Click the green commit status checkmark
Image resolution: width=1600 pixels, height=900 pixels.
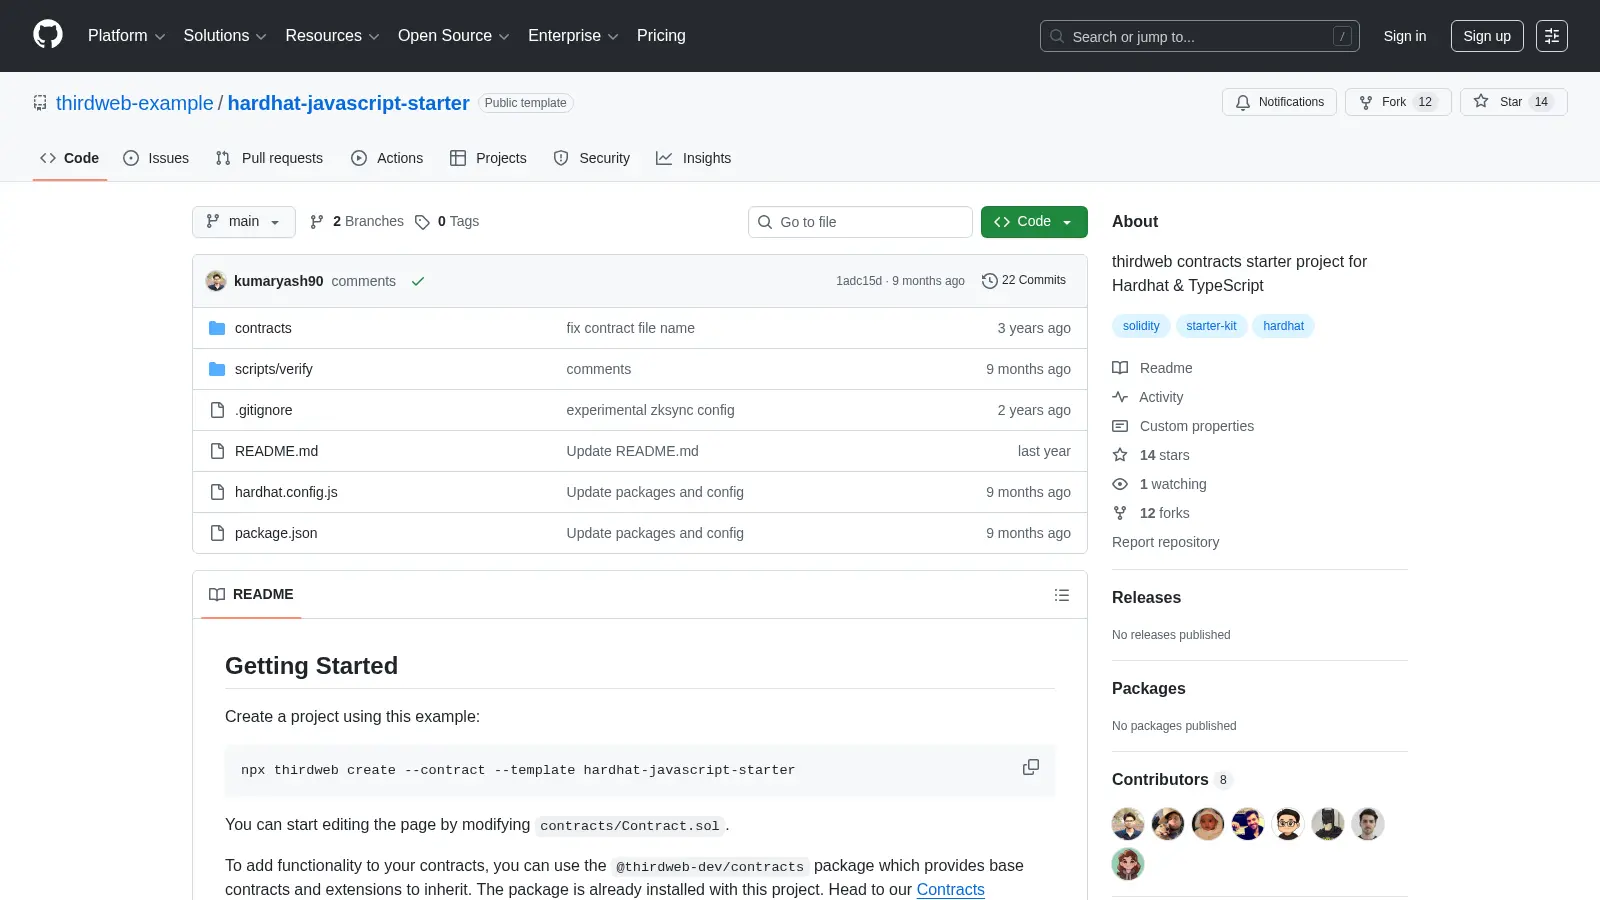(418, 281)
